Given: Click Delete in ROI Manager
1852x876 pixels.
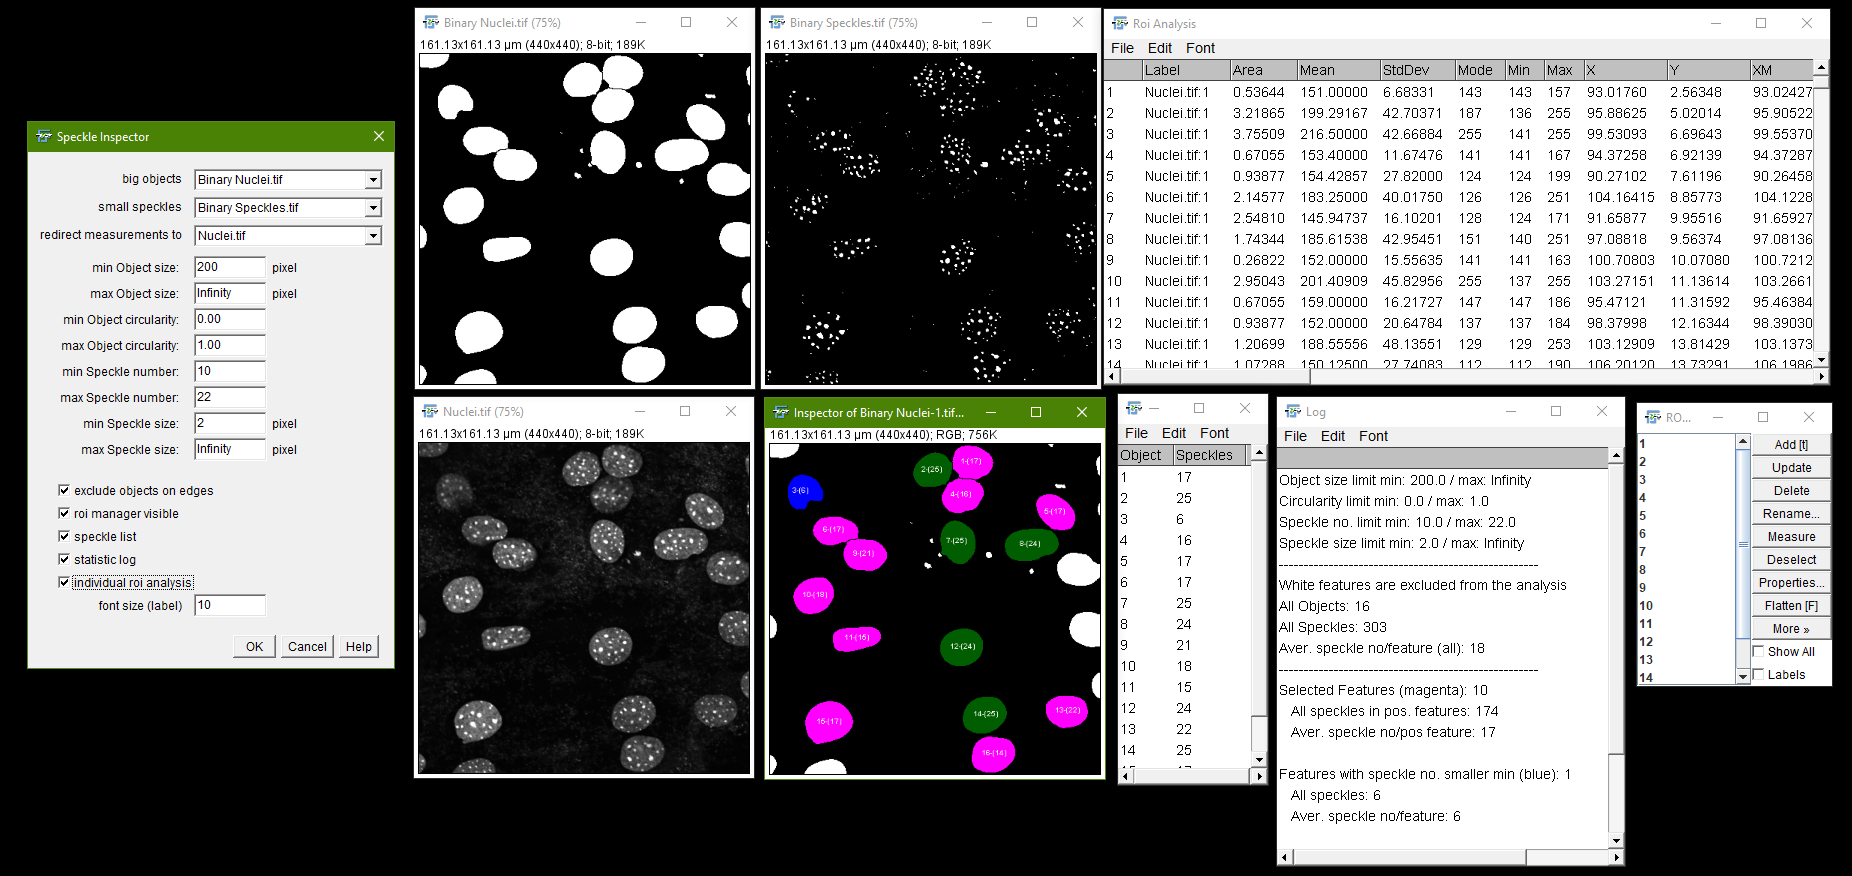Looking at the screenshot, I should [x=1791, y=491].
